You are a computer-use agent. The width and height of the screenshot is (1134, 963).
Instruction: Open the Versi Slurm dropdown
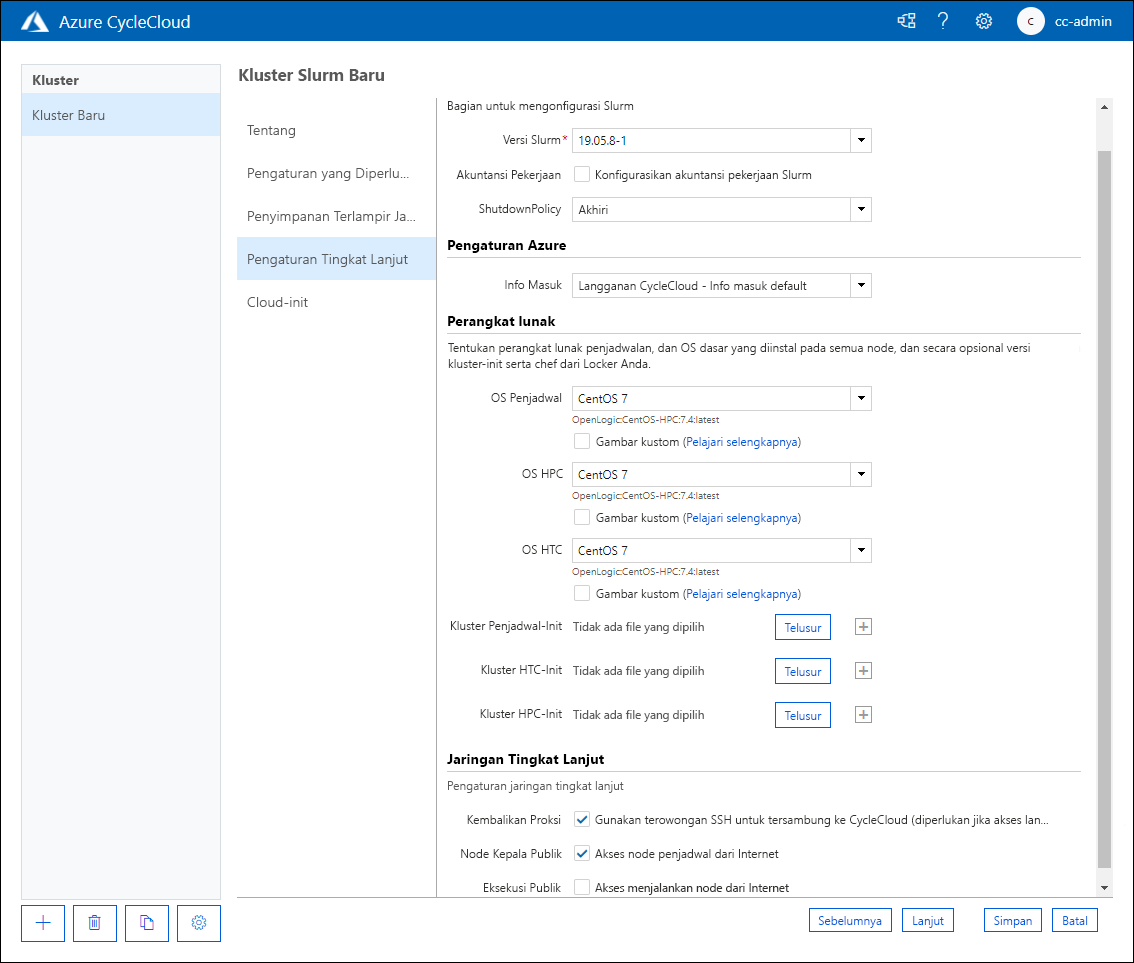[859, 140]
